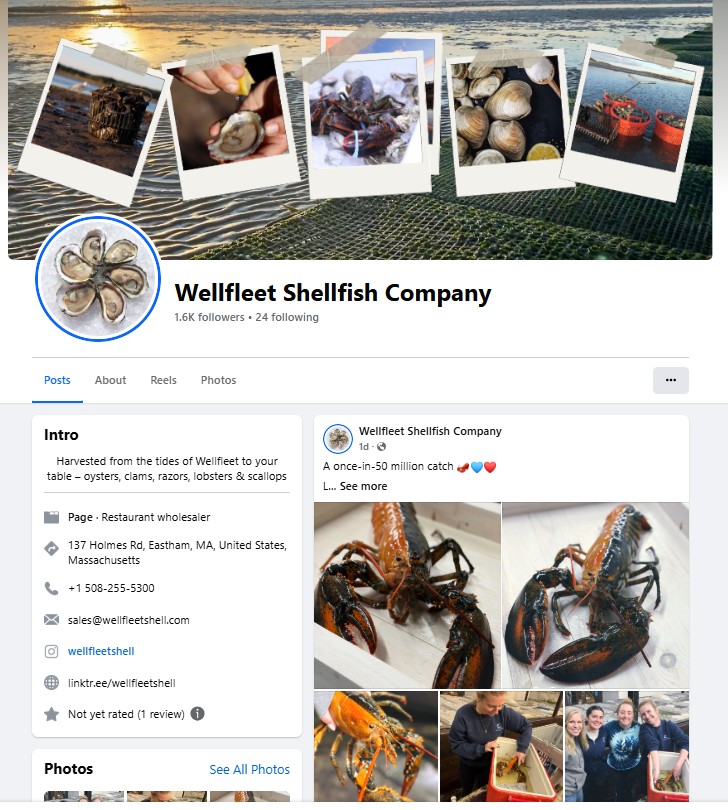
Task: Click the envelope icon by the sales email
Action: point(51,619)
